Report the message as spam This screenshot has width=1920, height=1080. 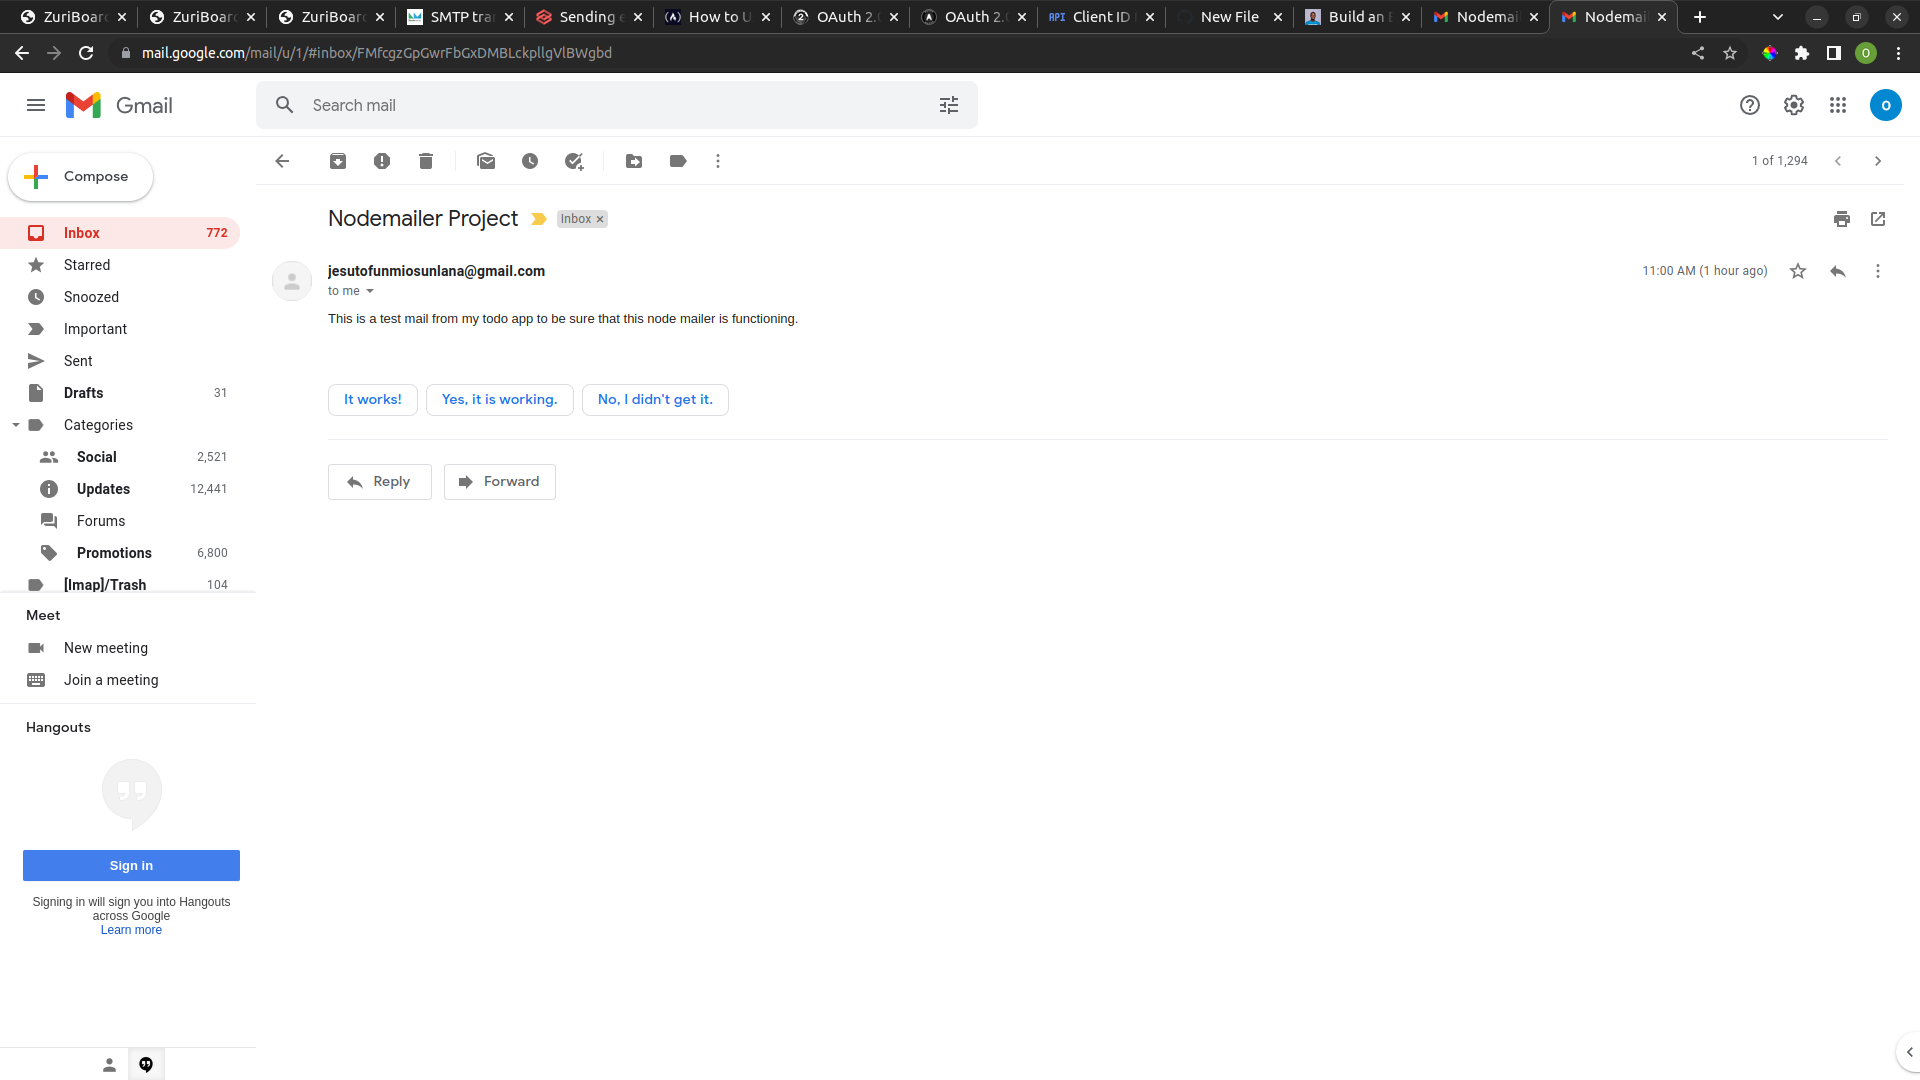[382, 161]
